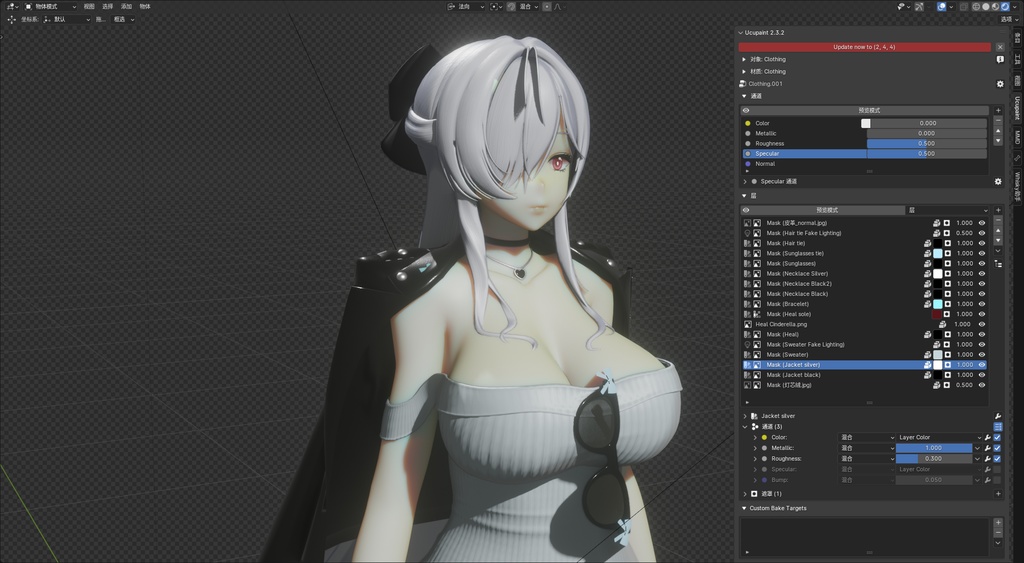Click Update now to (2, 4, 4)

point(864,47)
